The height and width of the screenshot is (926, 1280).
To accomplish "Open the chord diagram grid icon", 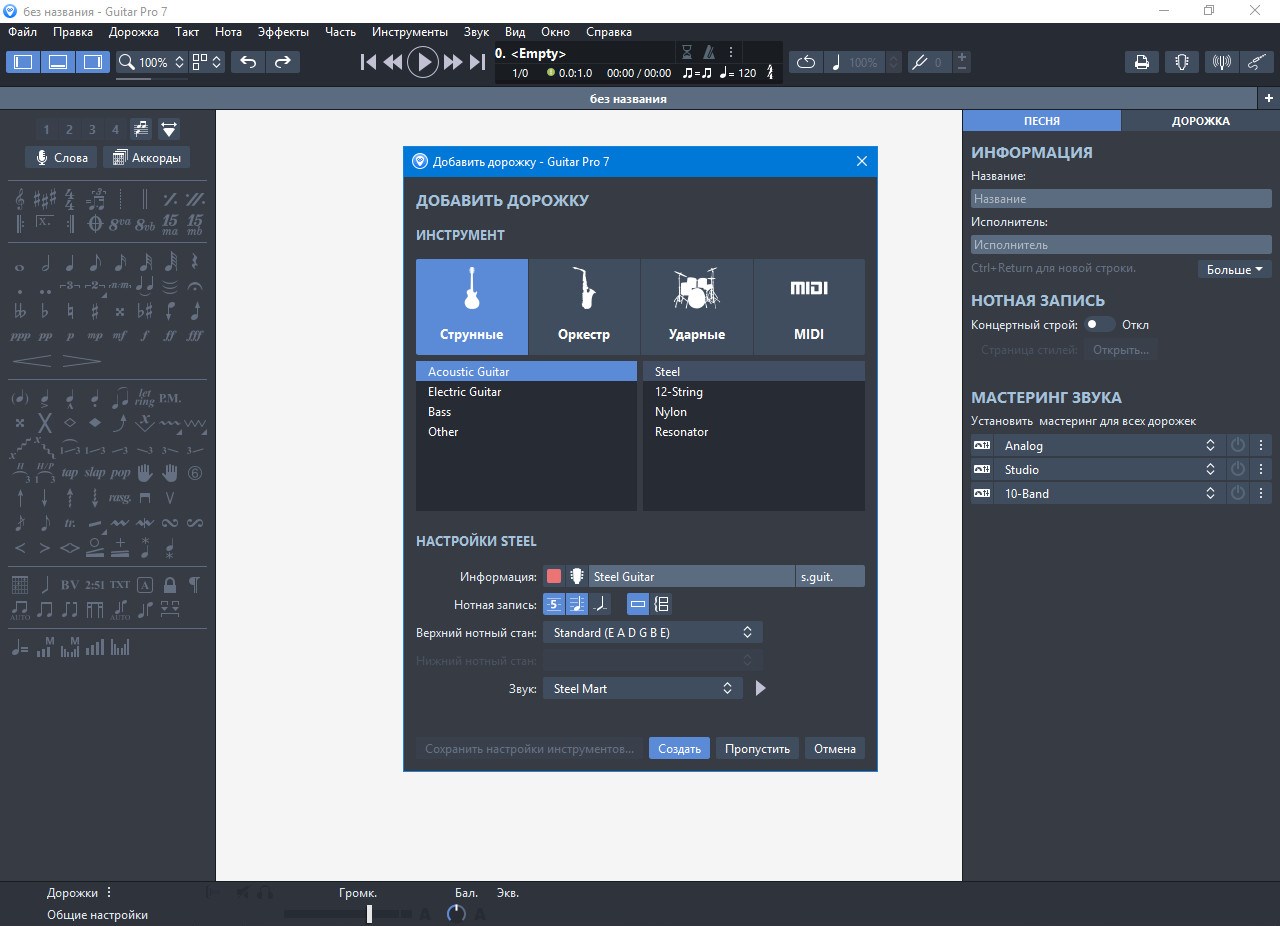I will click(20, 584).
